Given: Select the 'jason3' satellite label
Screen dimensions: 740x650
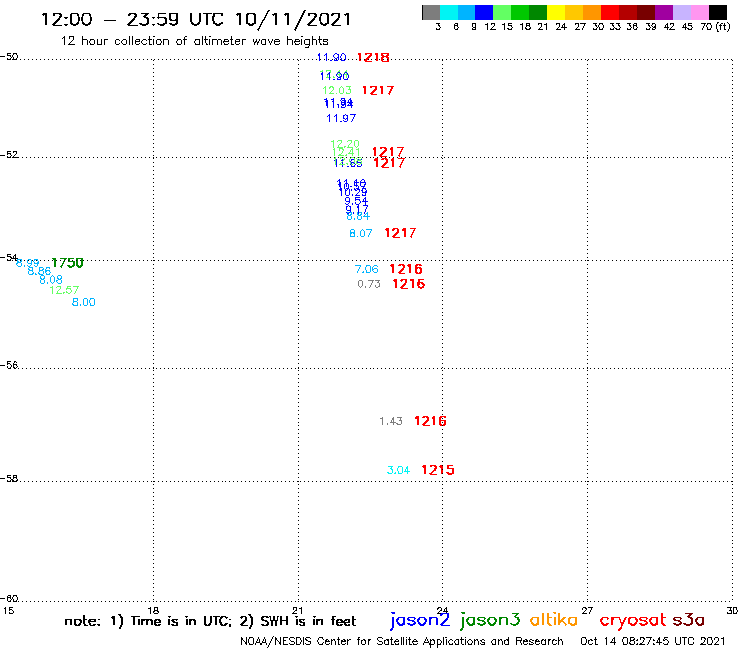Looking at the screenshot, I should tap(490, 620).
